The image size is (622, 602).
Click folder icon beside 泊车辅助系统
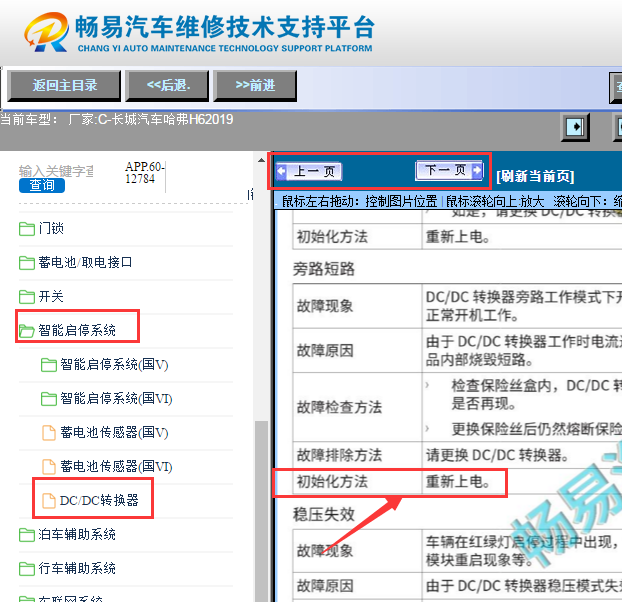pyautogui.click(x=27, y=535)
